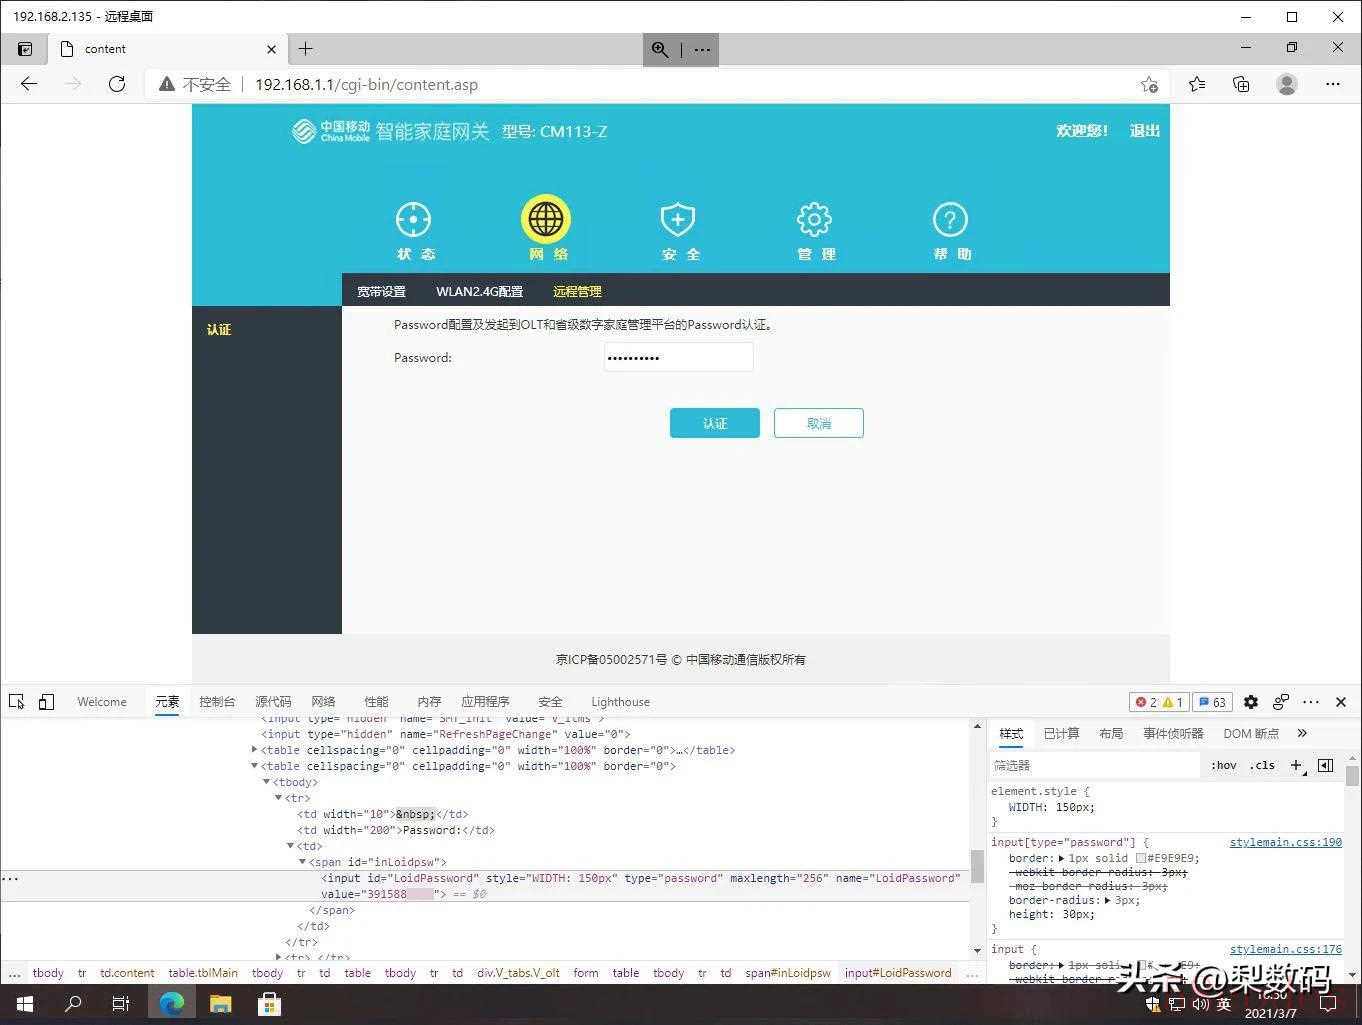Show more Styles sidebar tabs chevron

pyautogui.click(x=1302, y=733)
